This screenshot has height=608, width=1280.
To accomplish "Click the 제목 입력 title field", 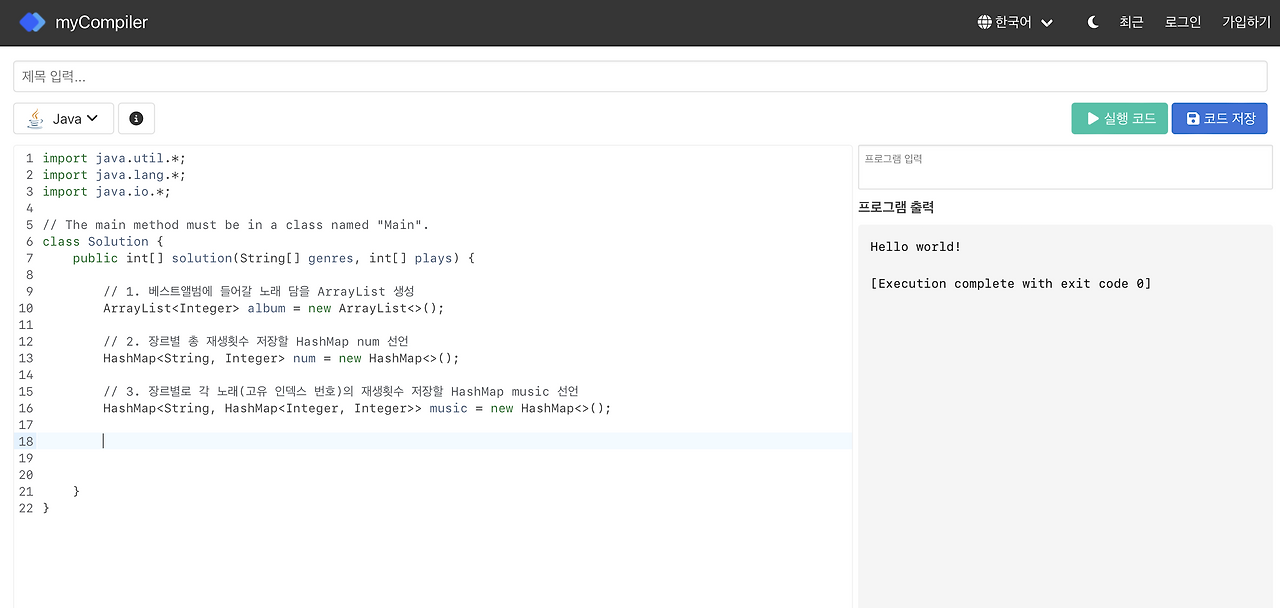I will (x=640, y=75).
